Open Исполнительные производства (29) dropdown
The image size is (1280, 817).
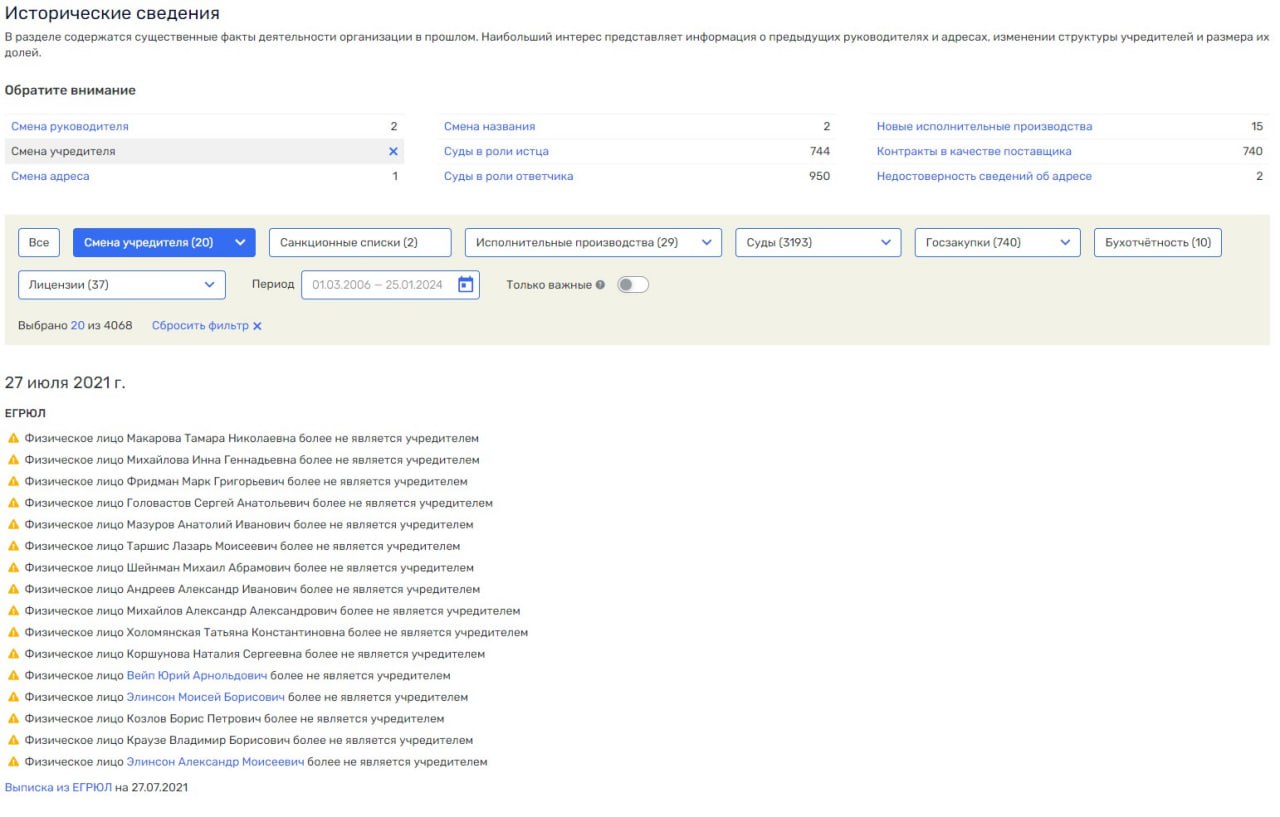[x=593, y=243]
